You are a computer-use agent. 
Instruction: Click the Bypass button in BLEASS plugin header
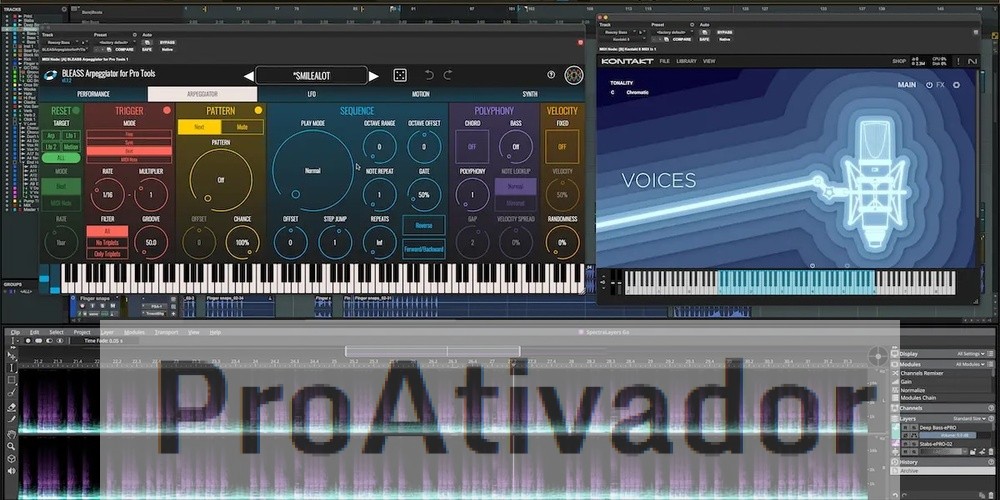click(167, 42)
